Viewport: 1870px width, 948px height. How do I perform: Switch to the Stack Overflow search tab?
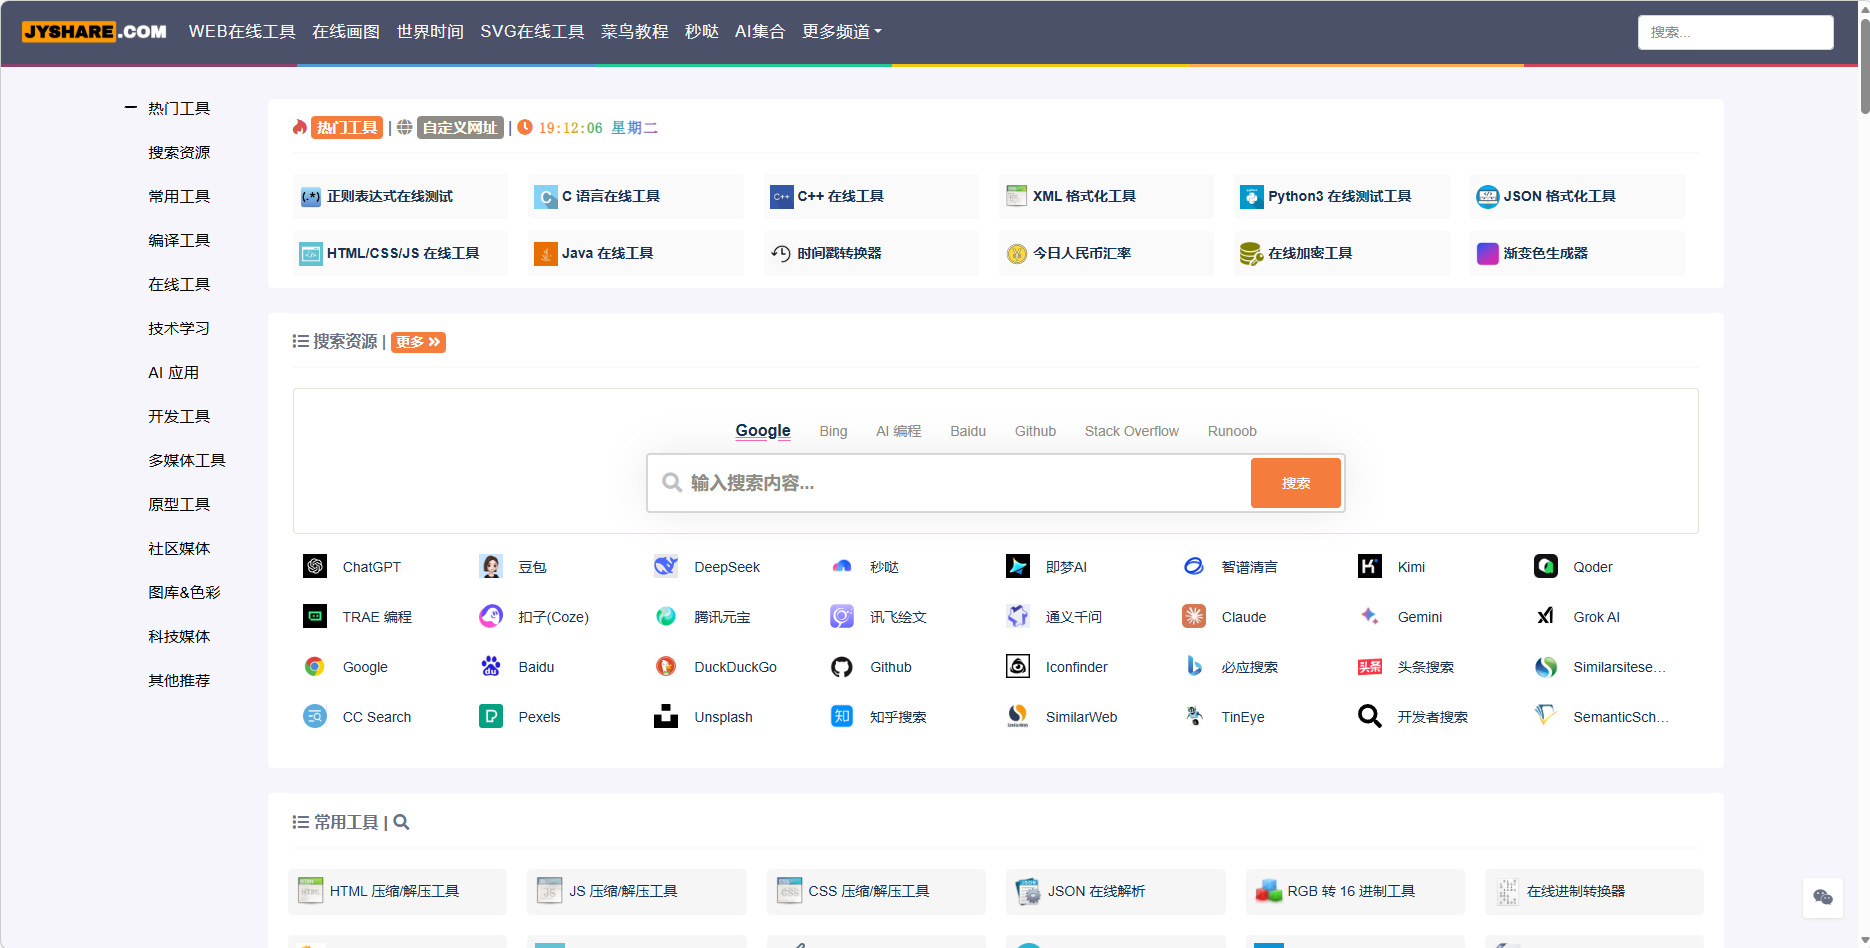(1131, 431)
